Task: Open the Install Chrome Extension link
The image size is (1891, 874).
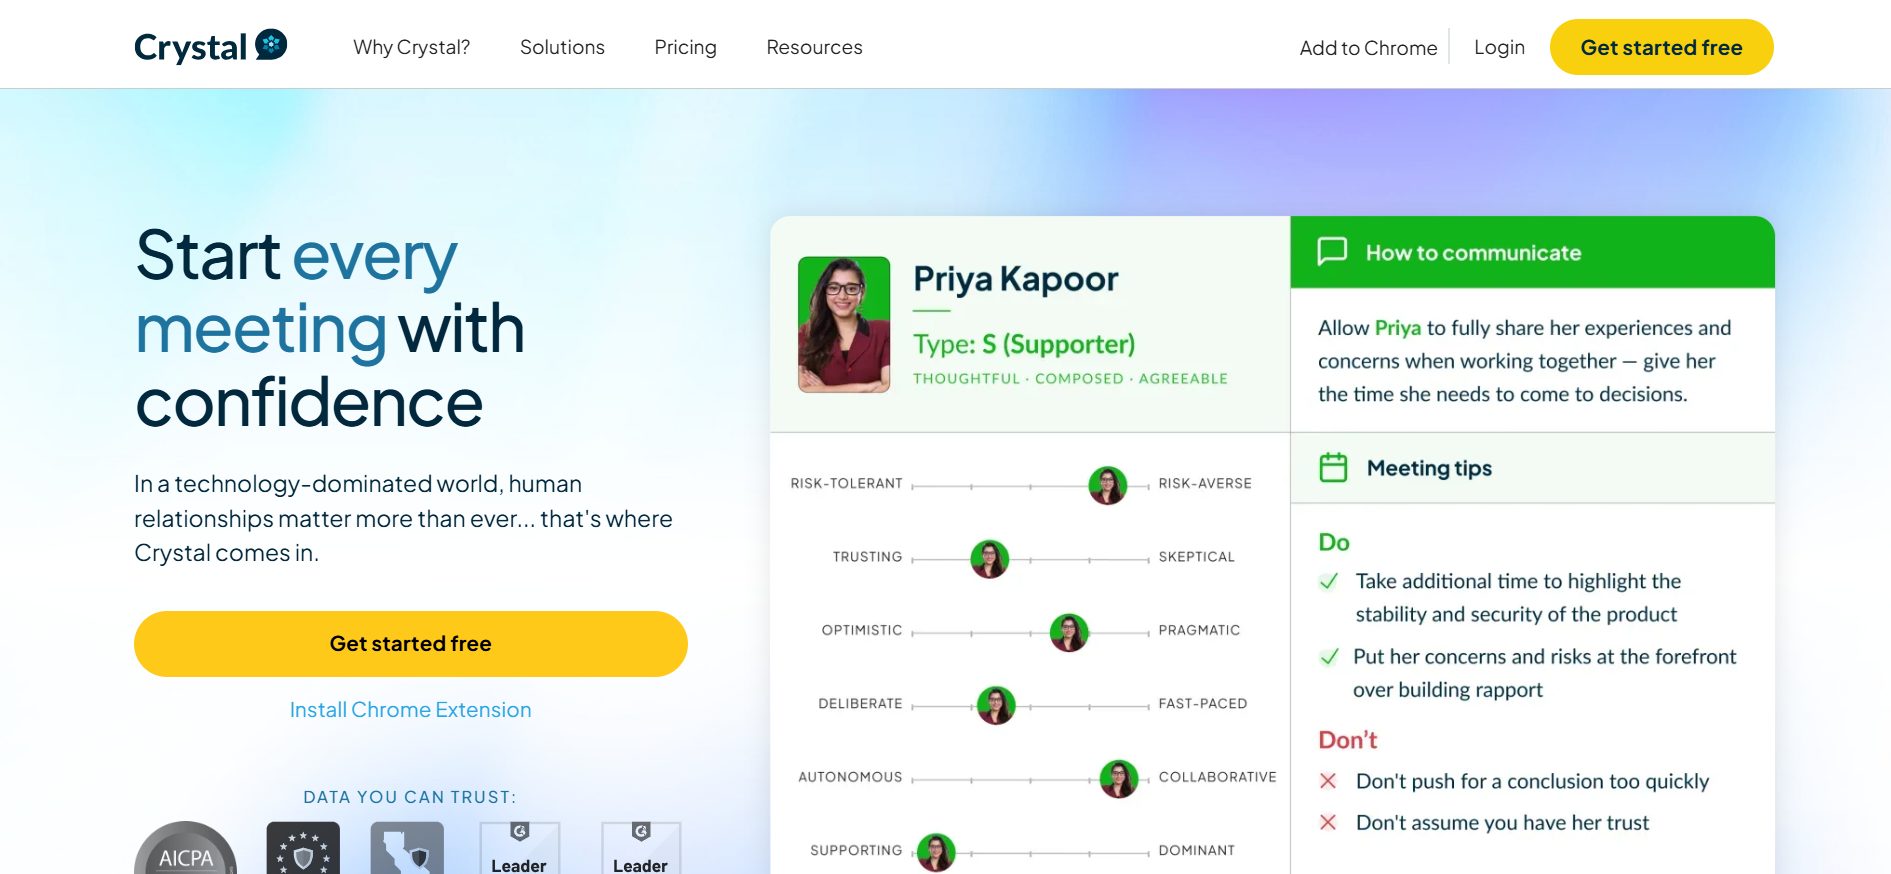Action: pos(411,710)
